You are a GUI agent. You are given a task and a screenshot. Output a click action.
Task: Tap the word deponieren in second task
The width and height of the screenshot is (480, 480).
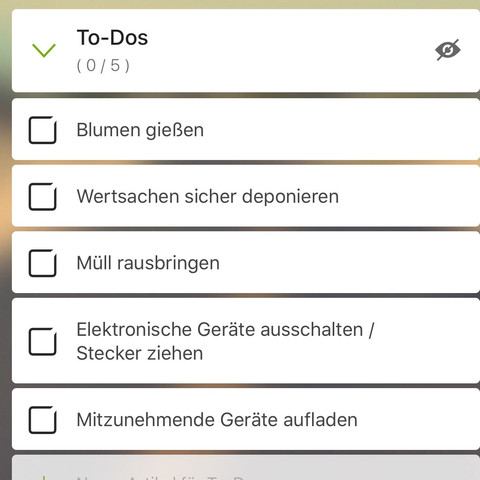pos(290,196)
